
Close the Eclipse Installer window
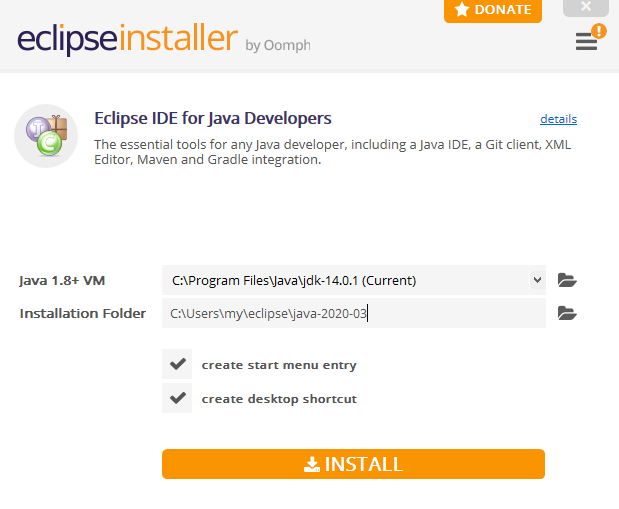(586, 7)
